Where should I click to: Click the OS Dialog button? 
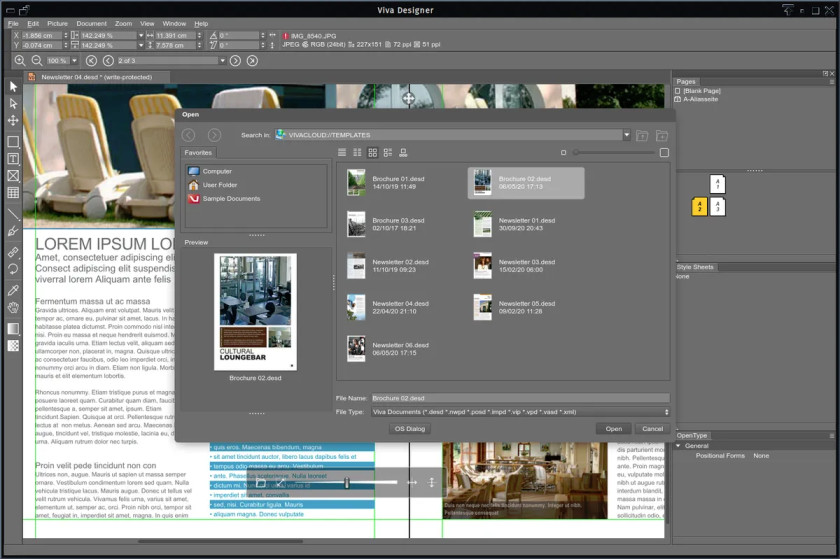coord(410,429)
